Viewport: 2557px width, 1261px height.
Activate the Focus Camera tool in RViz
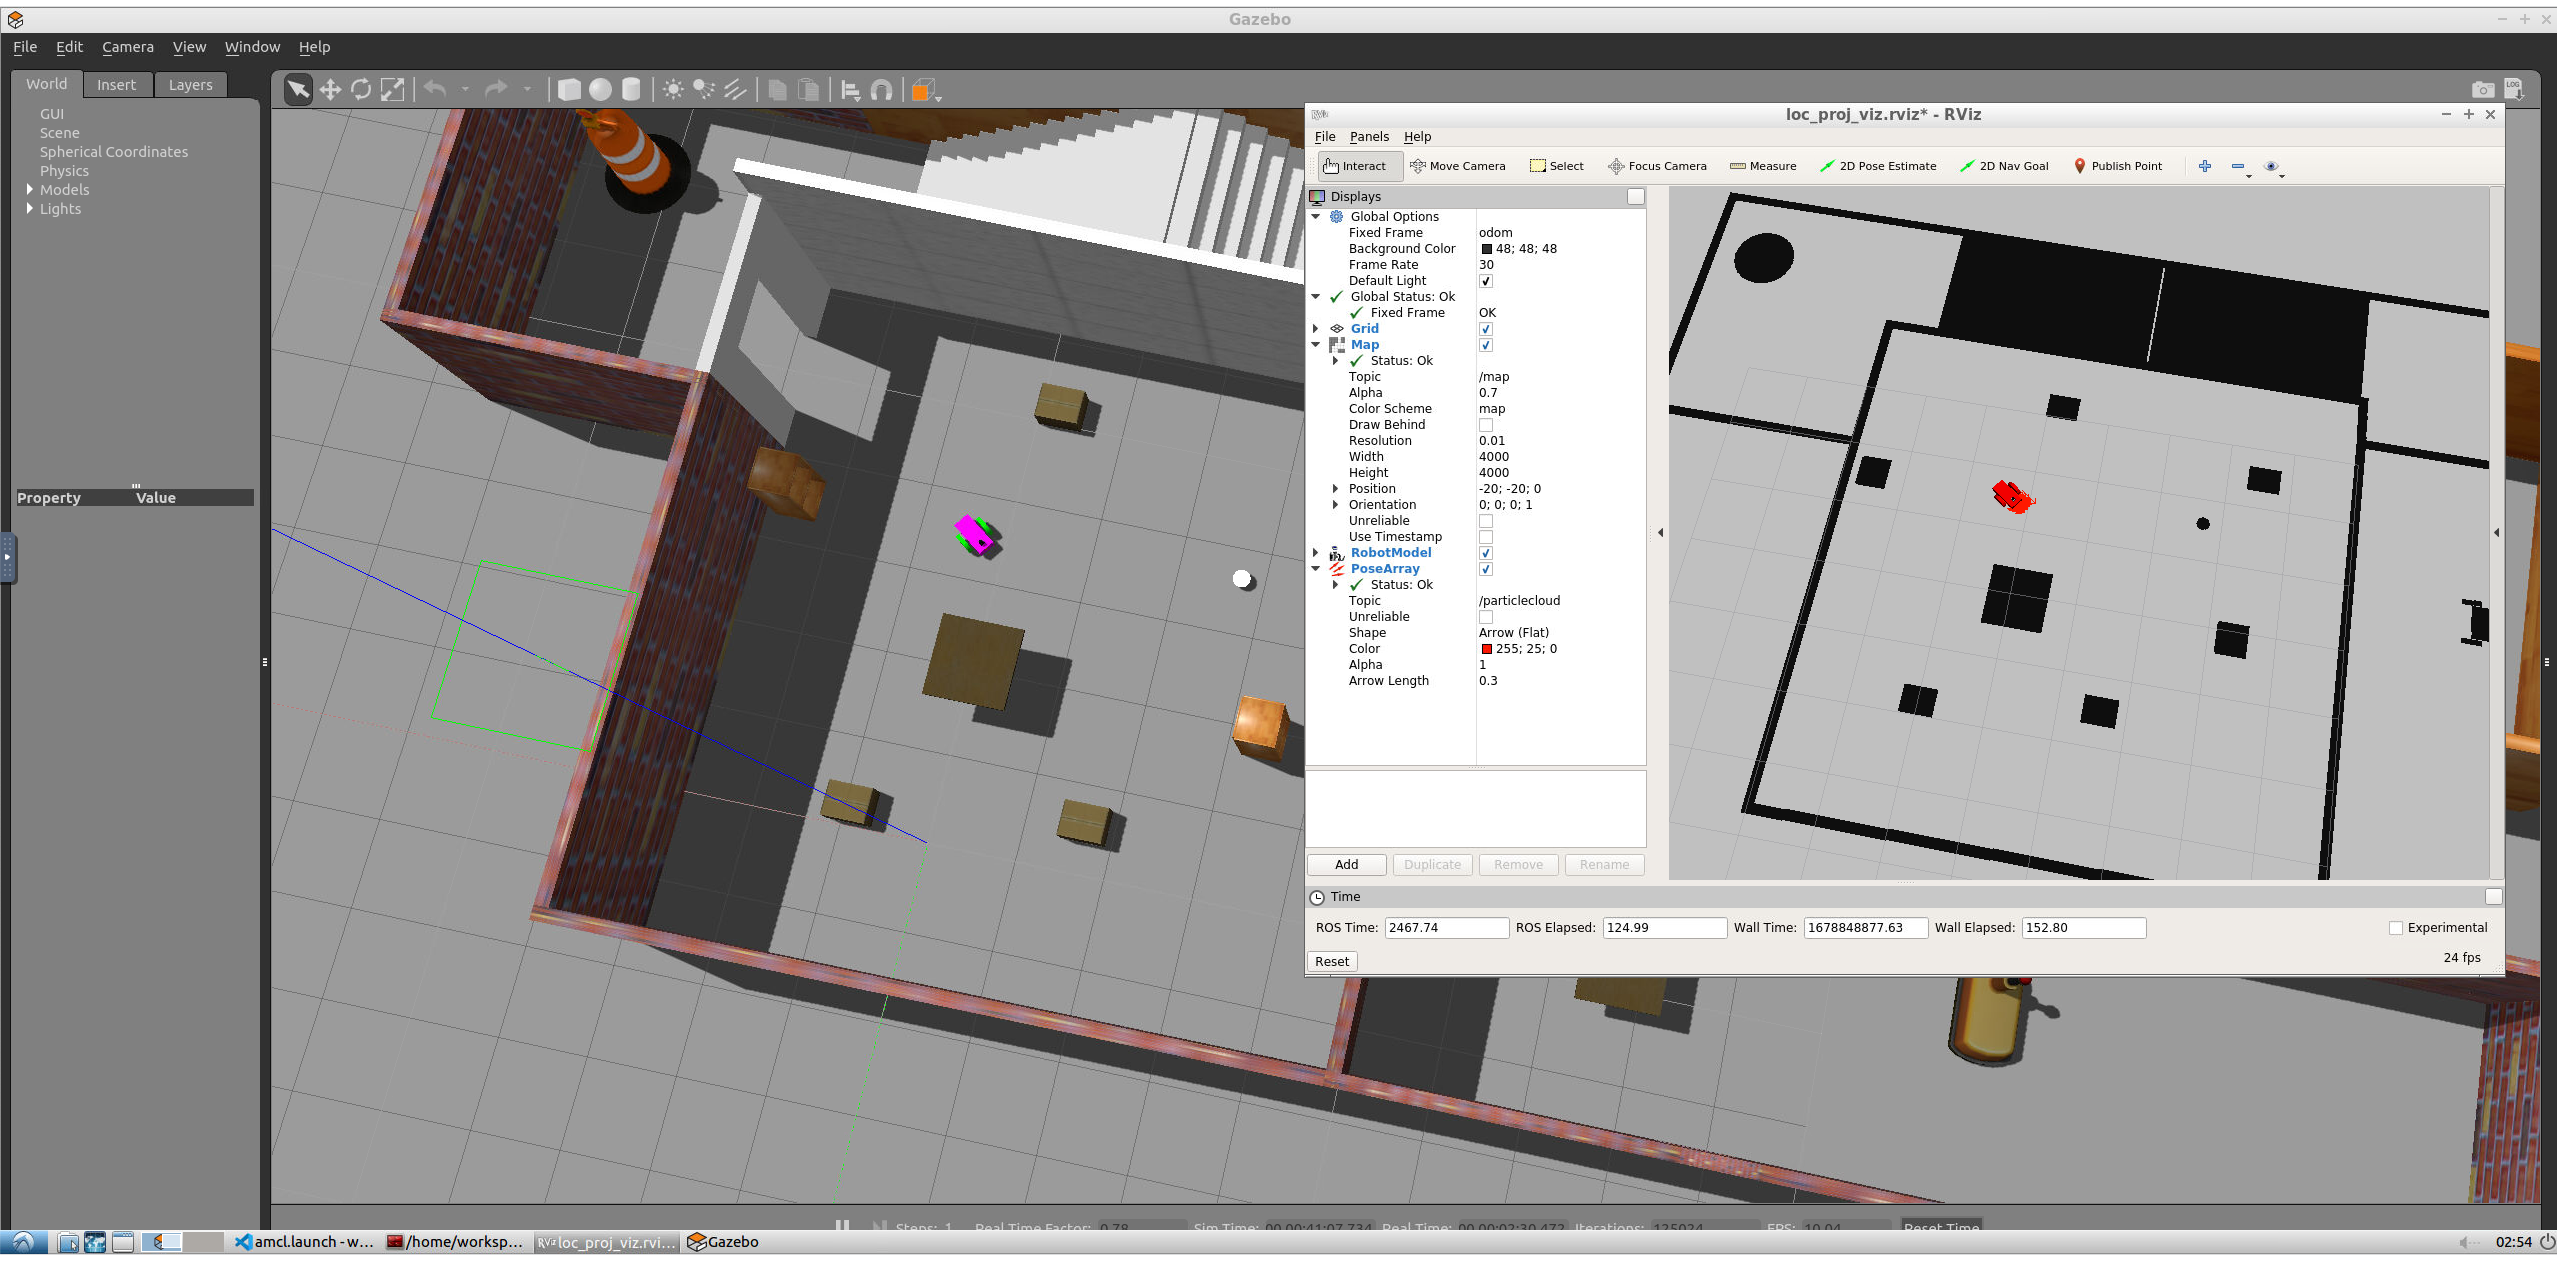click(1657, 166)
